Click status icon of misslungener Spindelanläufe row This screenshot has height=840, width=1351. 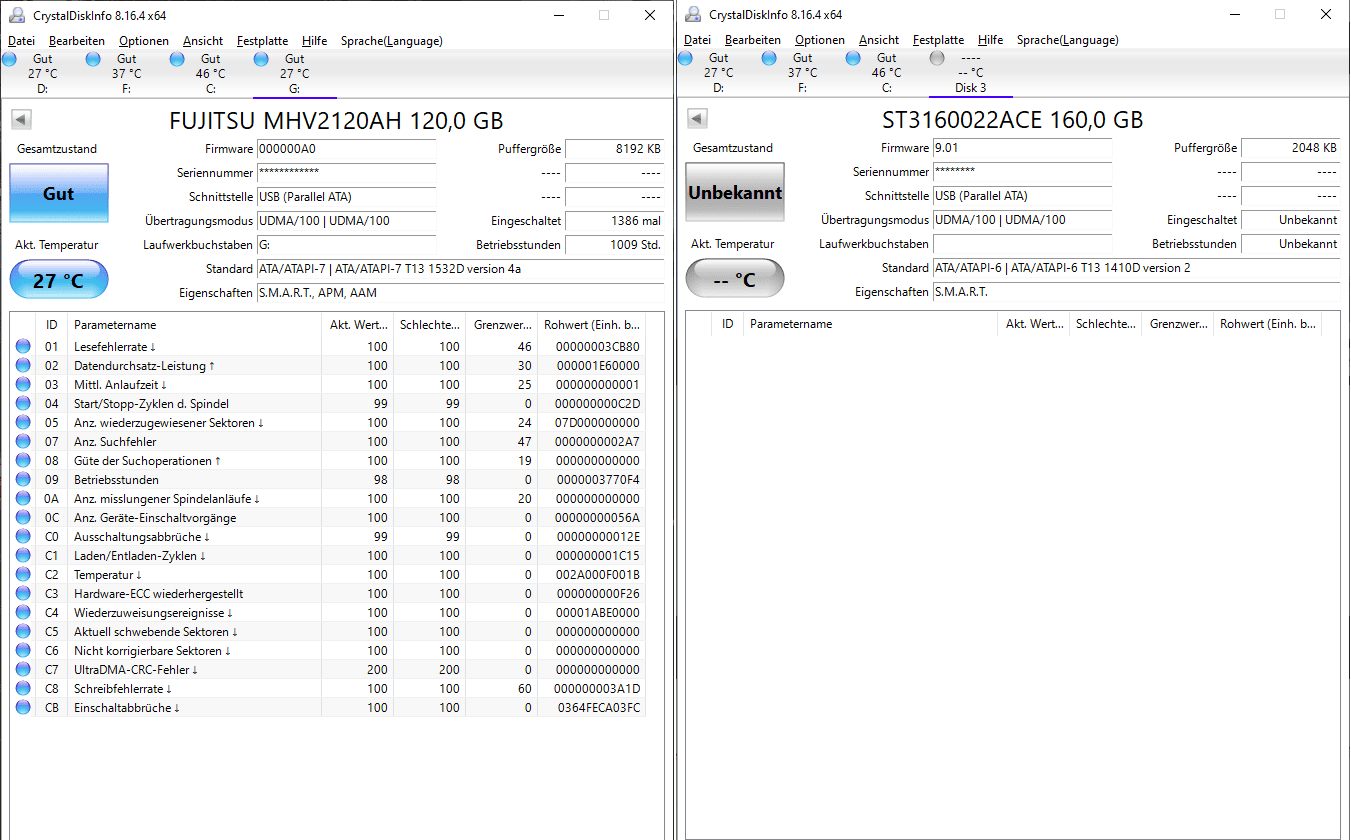tap(23, 499)
